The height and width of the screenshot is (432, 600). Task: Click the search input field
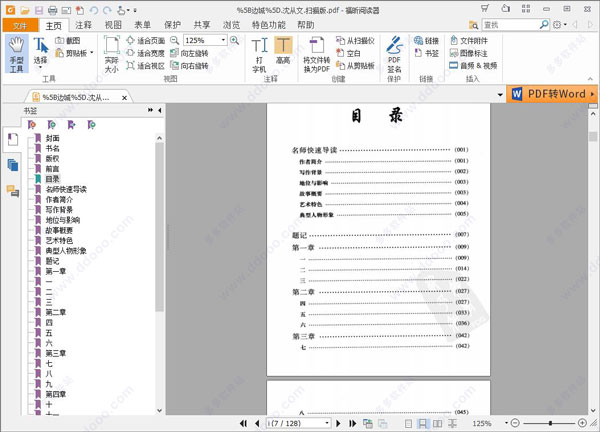[x=510, y=25]
